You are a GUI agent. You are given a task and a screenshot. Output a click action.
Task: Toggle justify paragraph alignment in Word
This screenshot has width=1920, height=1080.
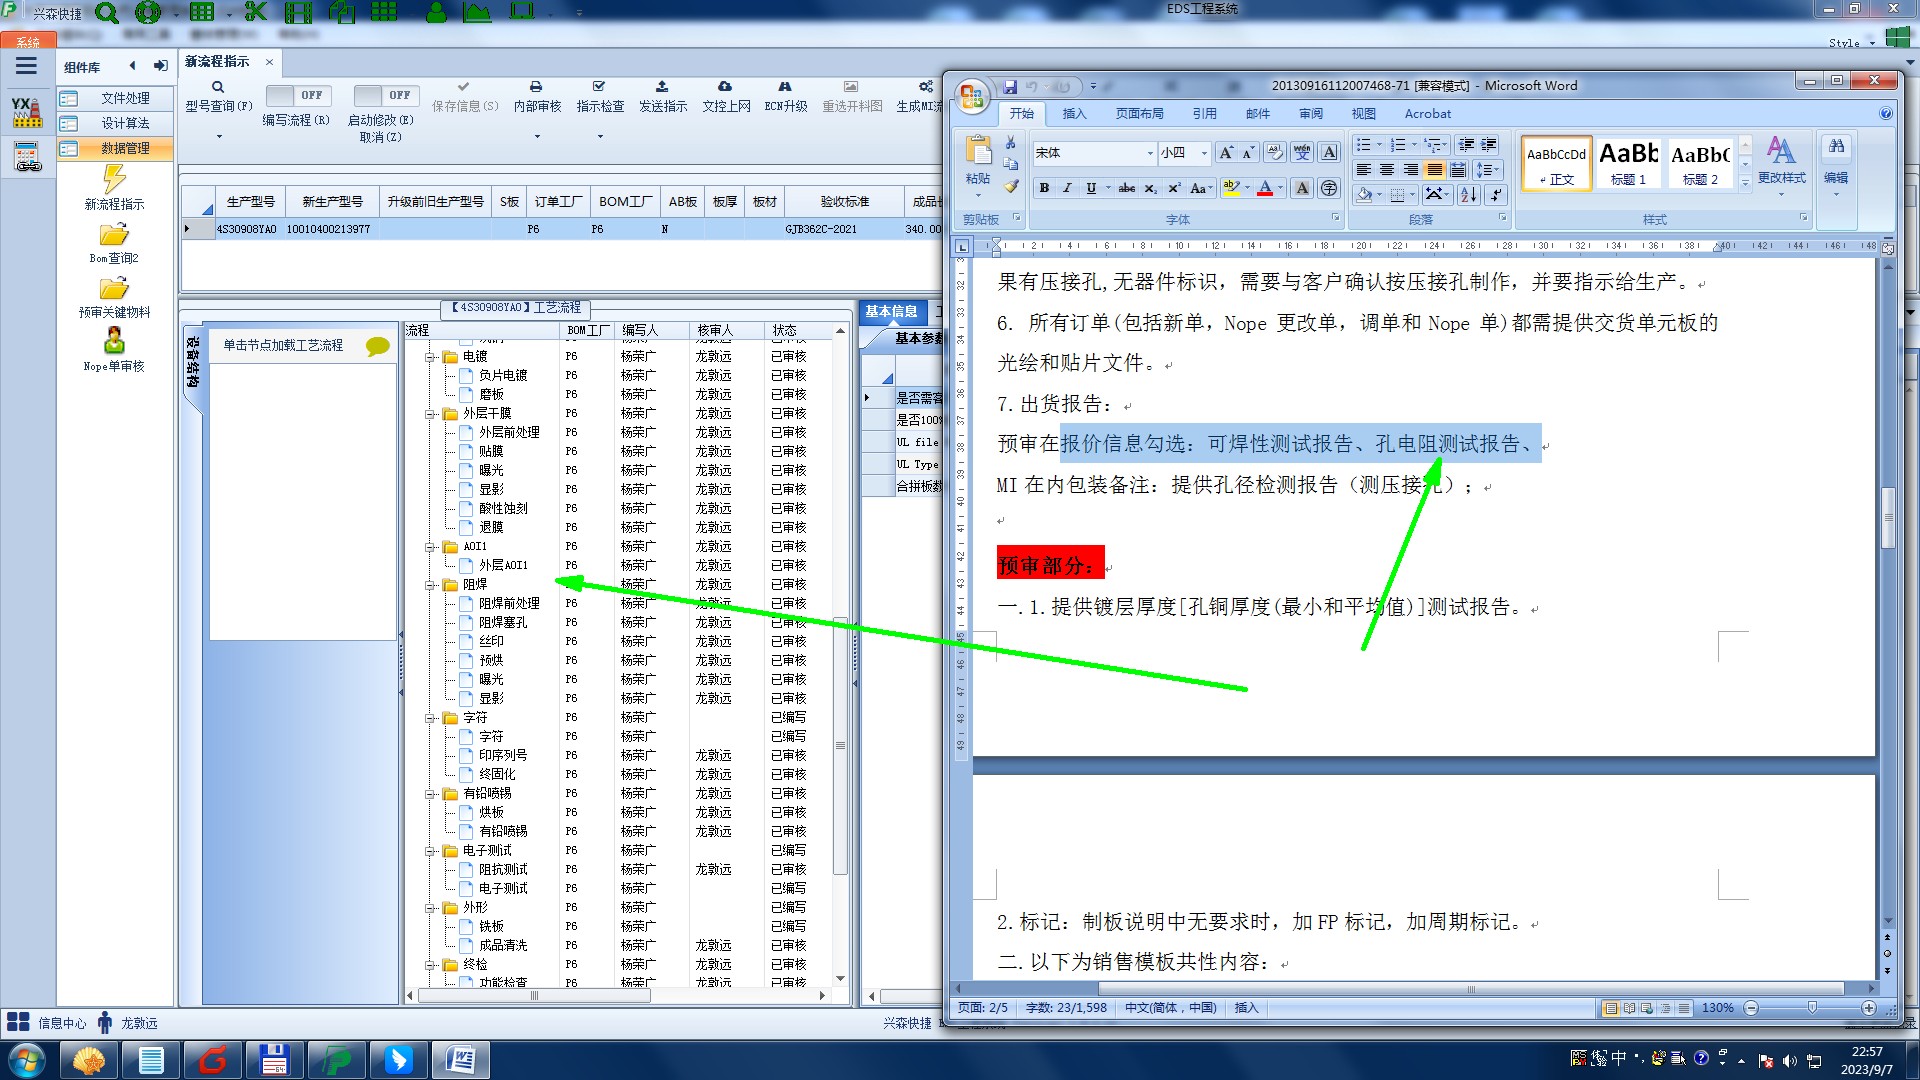1434,170
